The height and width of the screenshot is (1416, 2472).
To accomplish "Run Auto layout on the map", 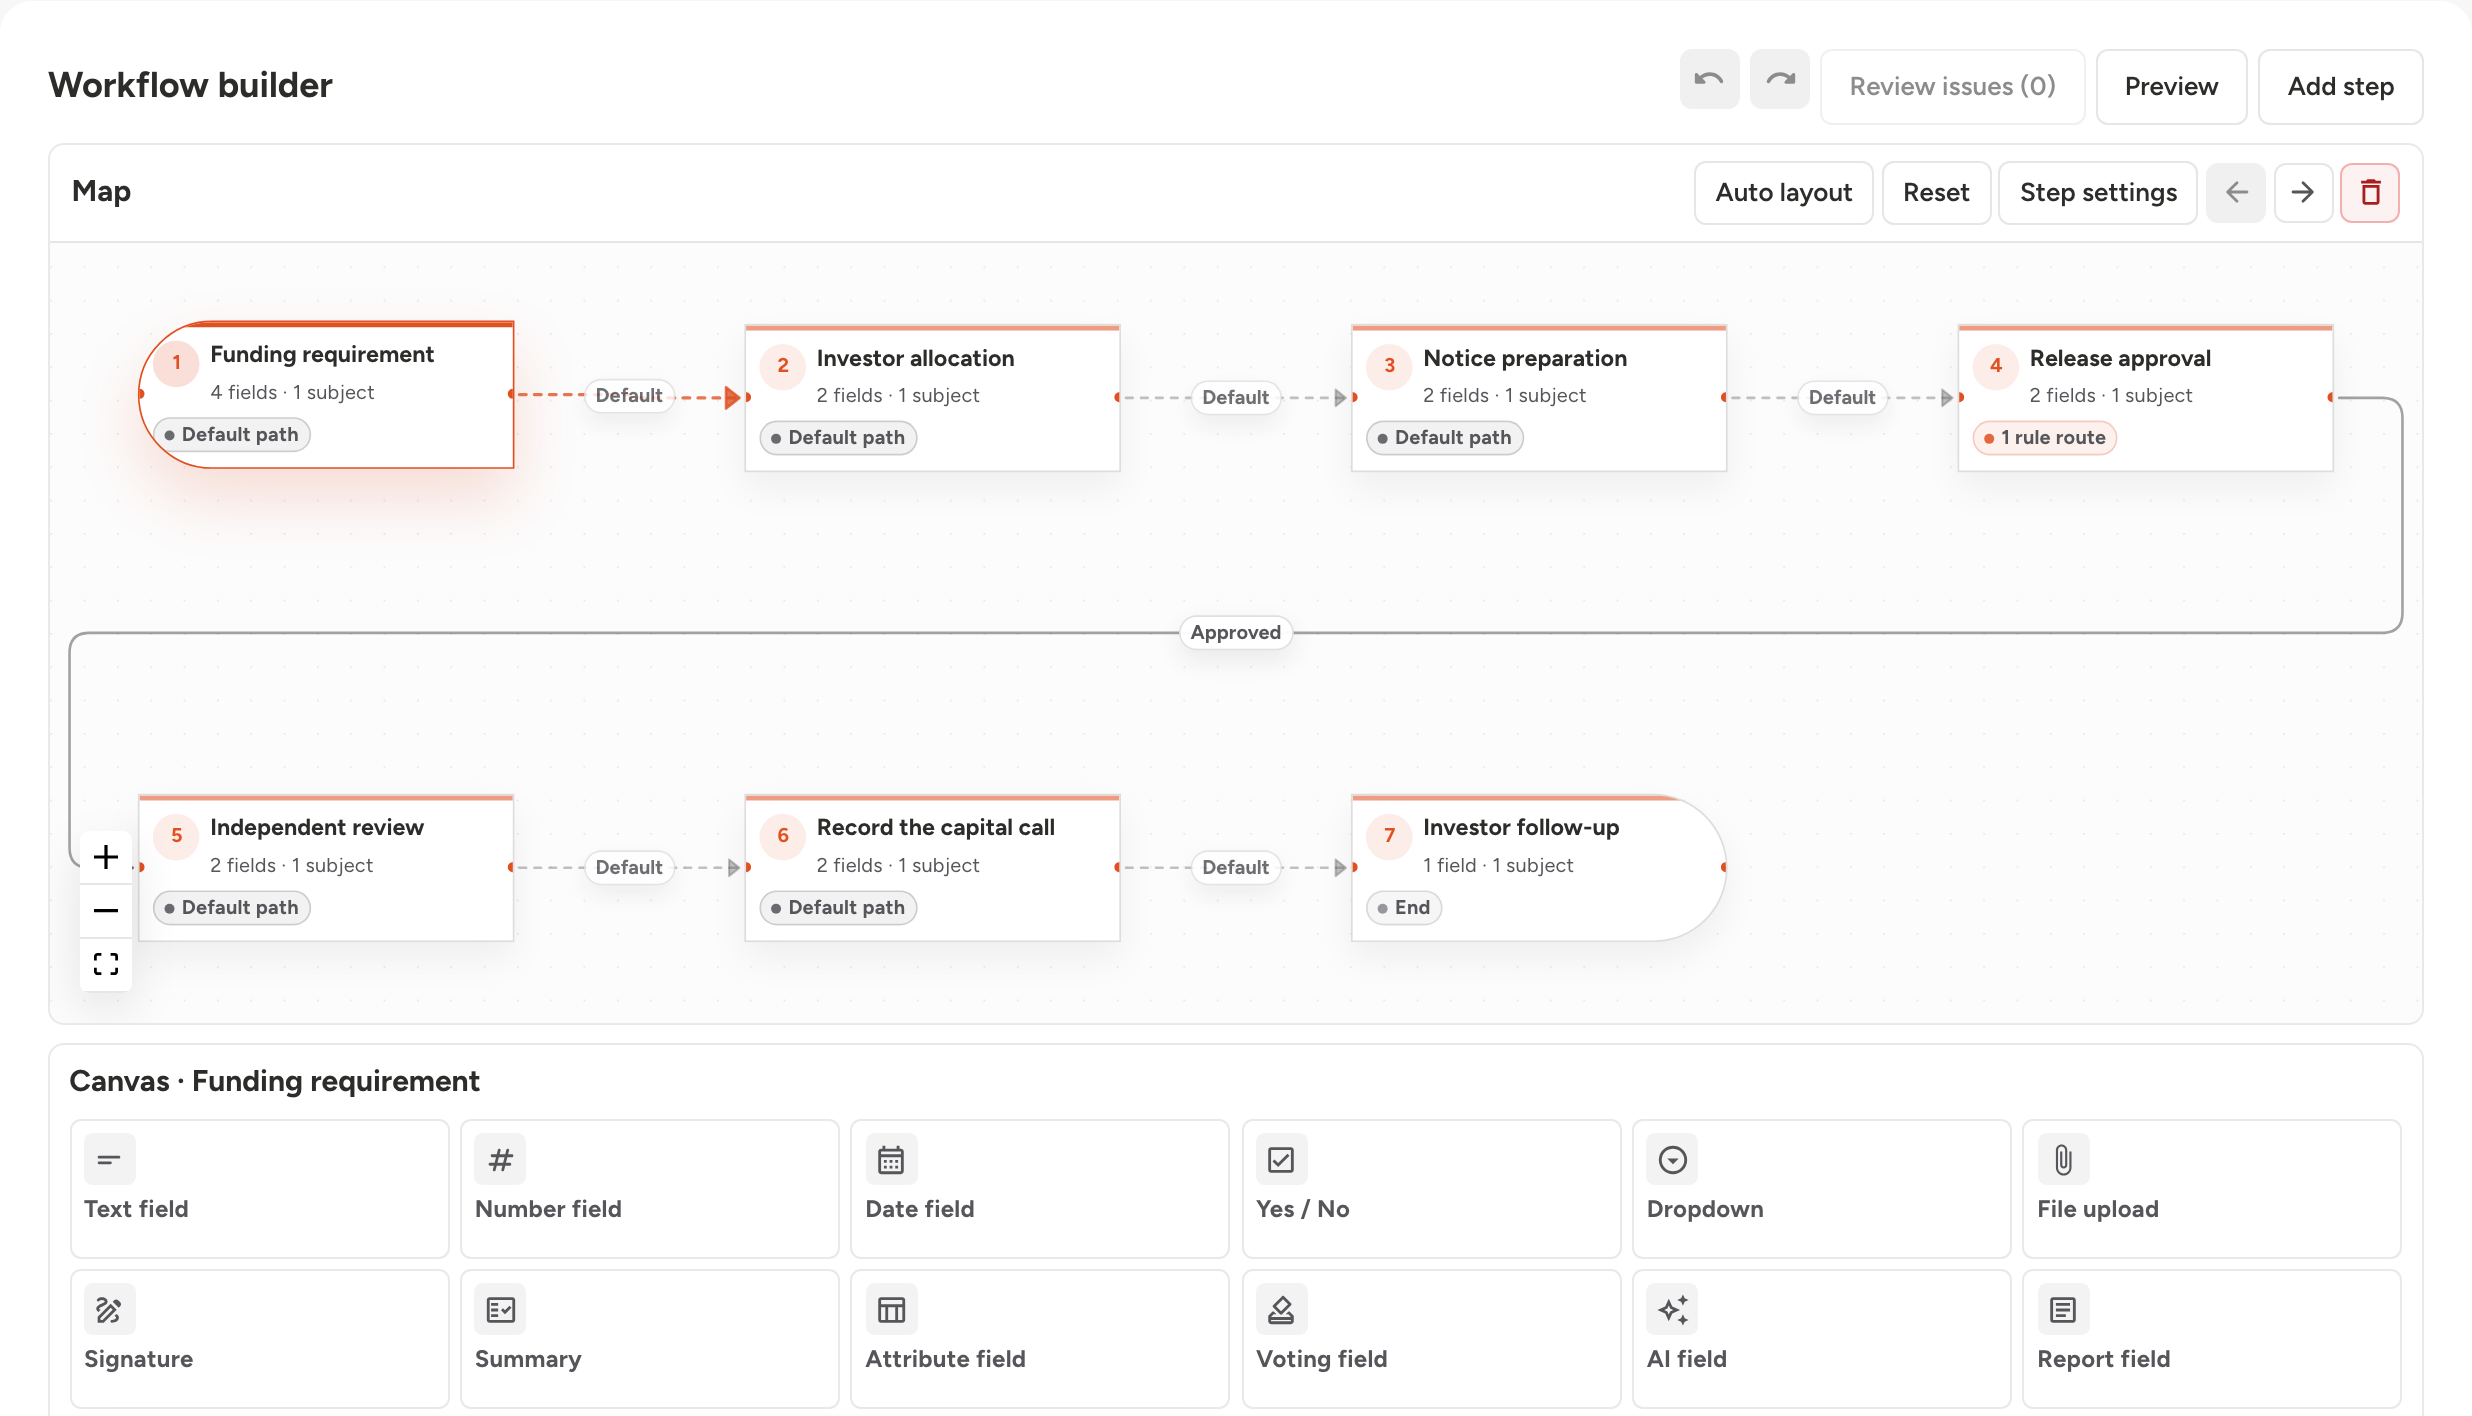I will [1783, 193].
